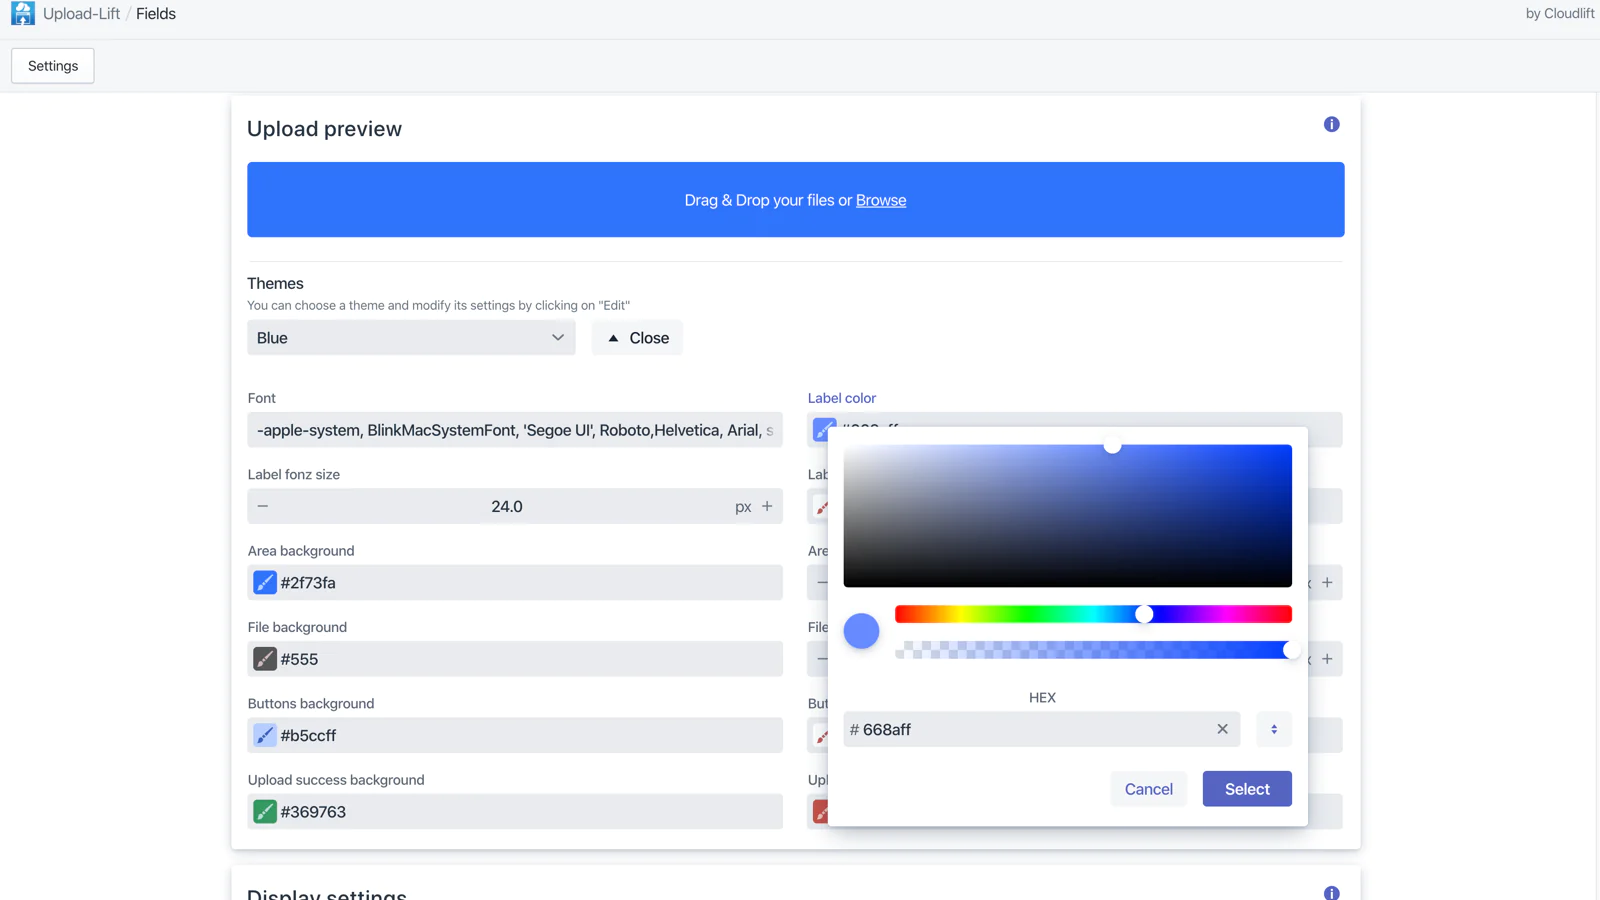This screenshot has height=900, width=1600.
Task: Click the Browse link in upload area
Action: [880, 200]
